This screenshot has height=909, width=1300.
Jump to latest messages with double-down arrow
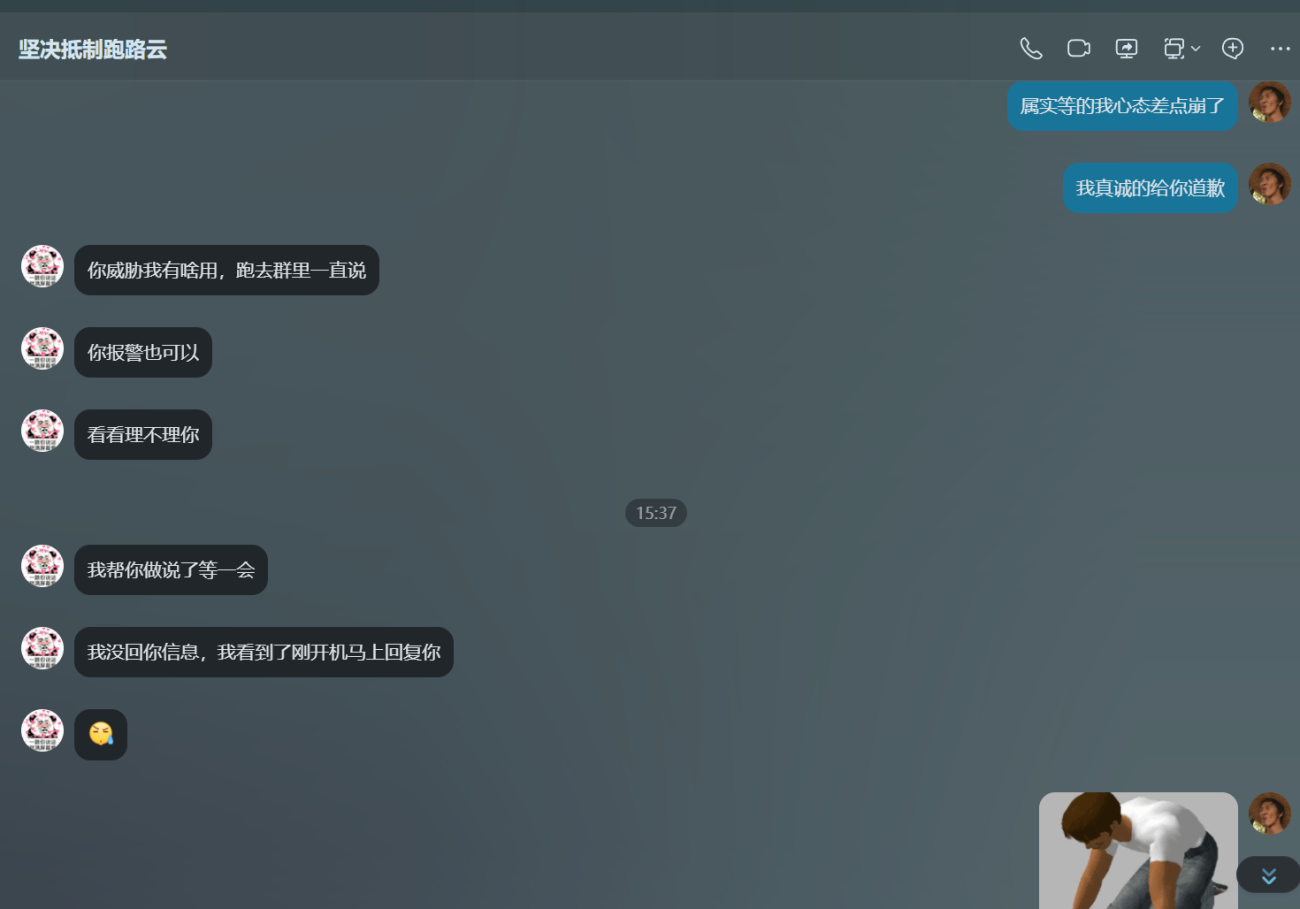point(1268,876)
